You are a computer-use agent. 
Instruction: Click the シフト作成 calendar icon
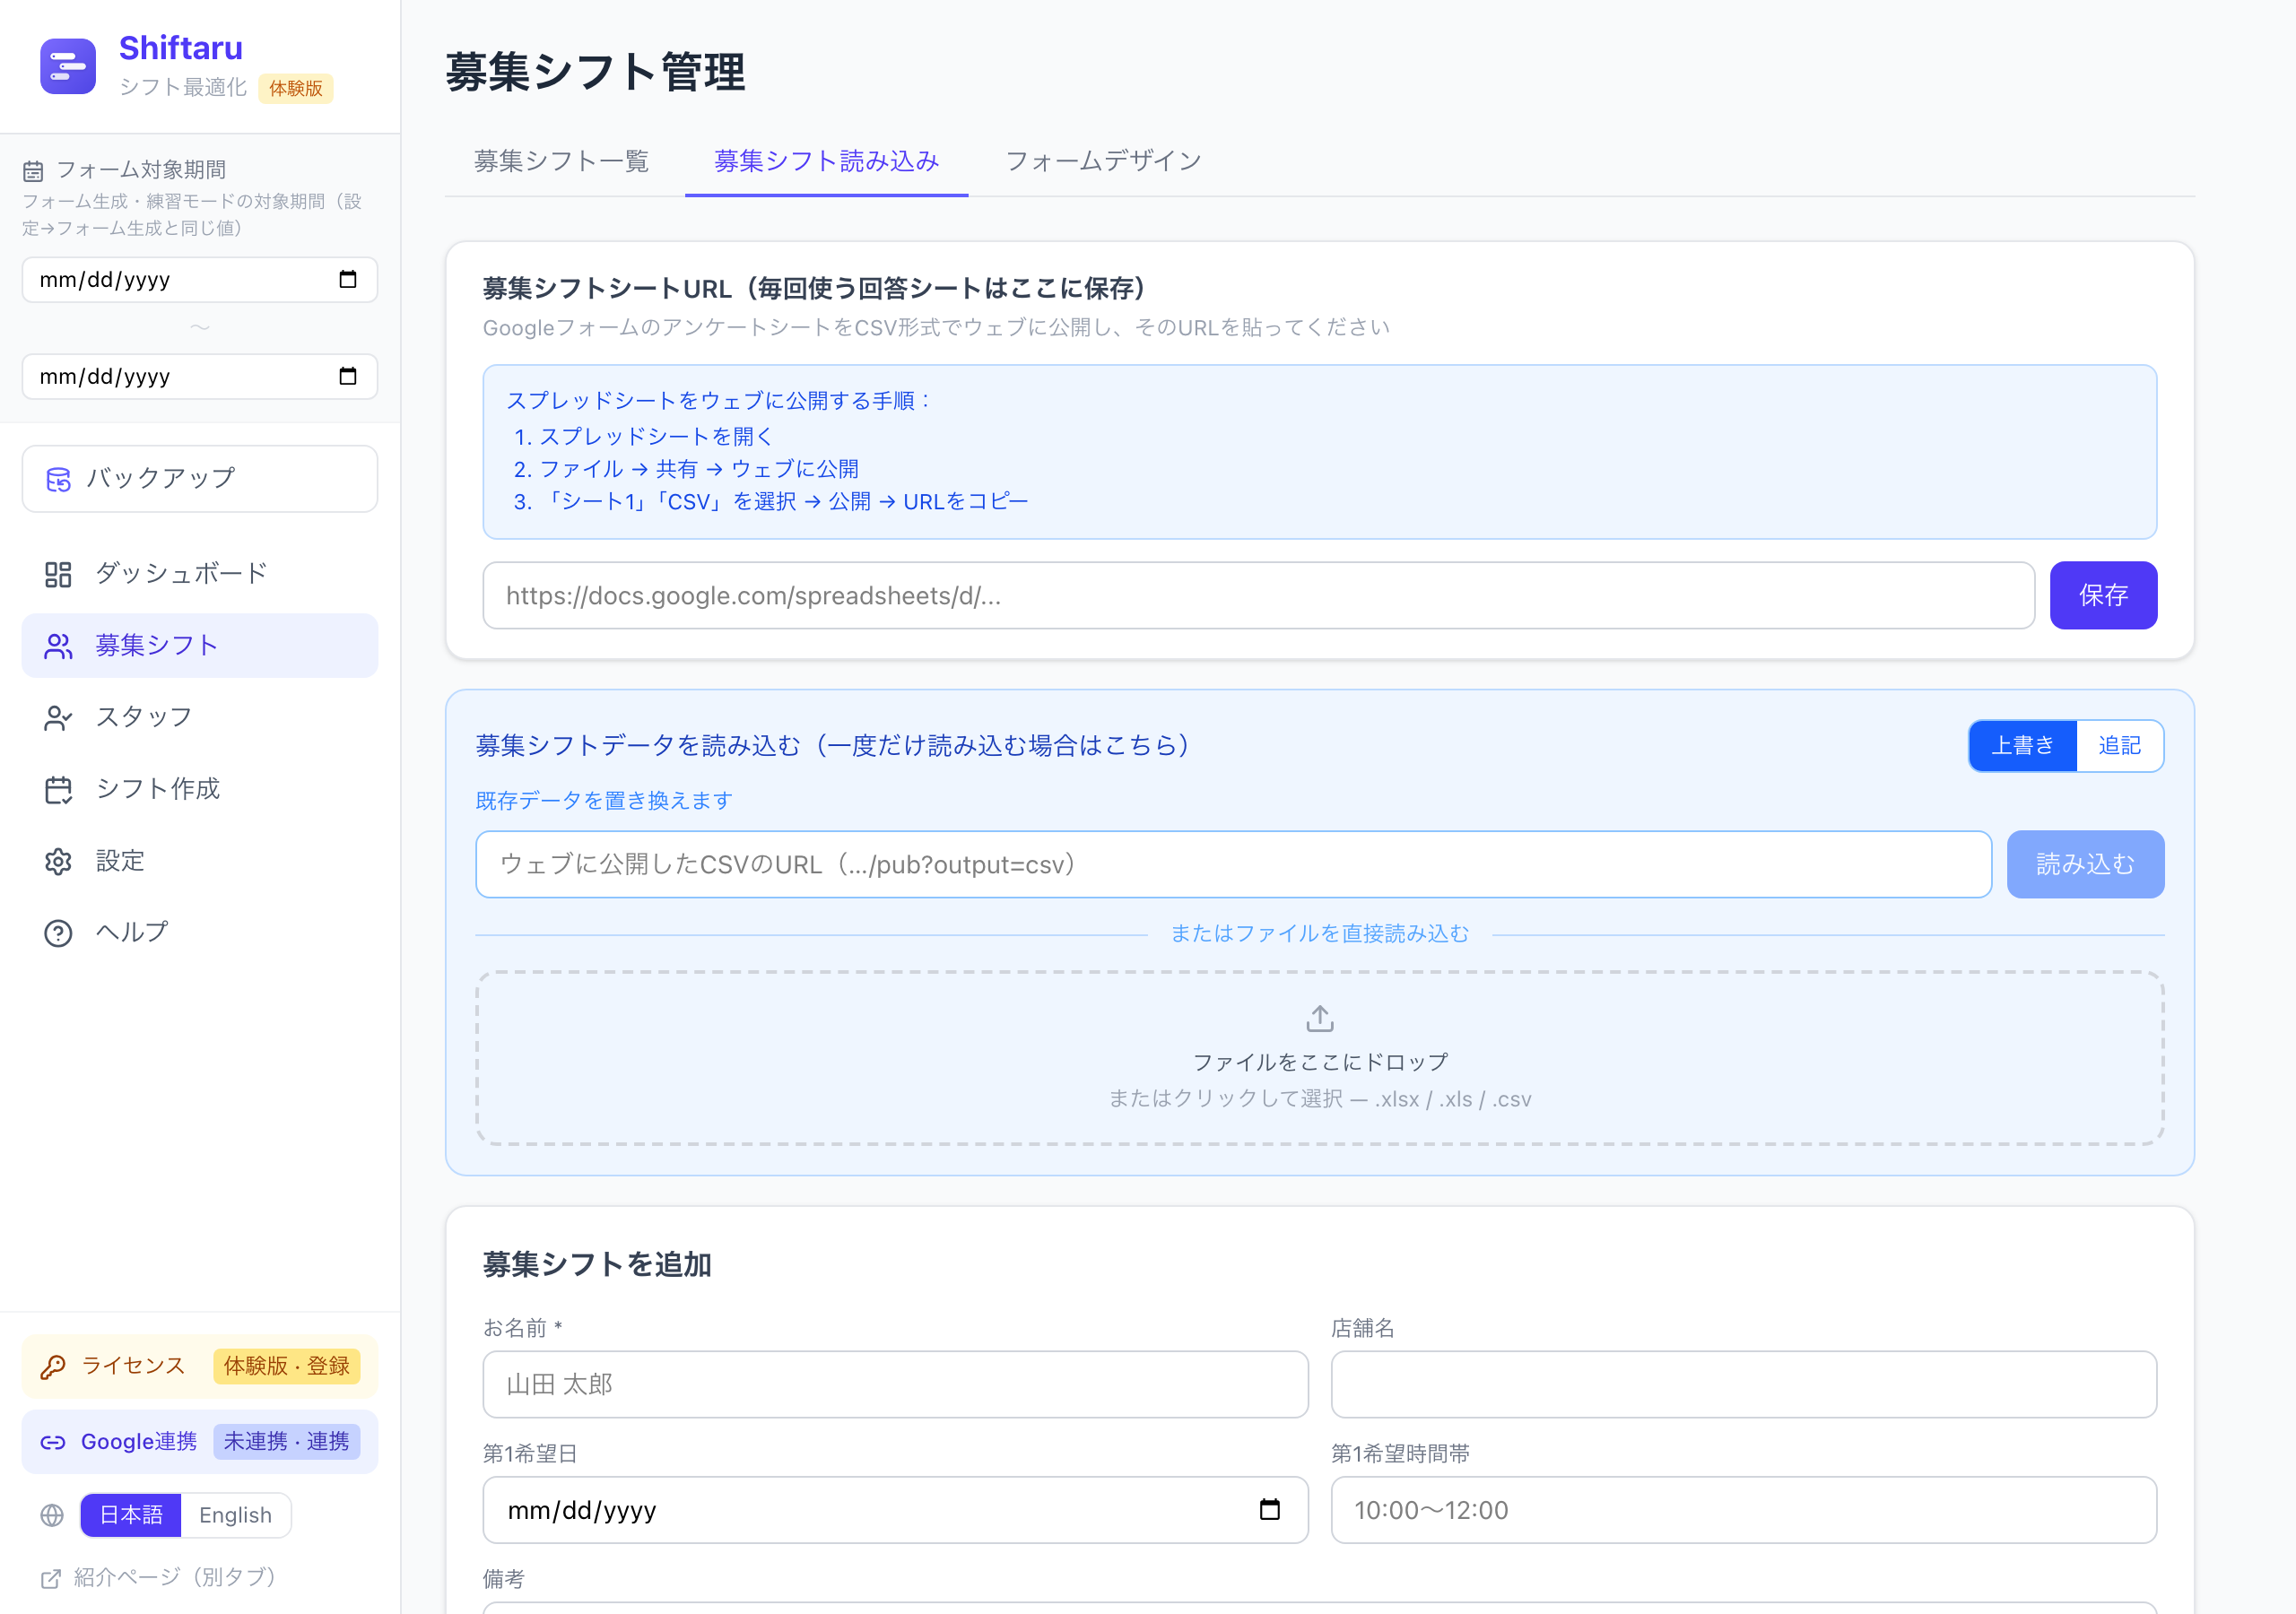tap(58, 790)
